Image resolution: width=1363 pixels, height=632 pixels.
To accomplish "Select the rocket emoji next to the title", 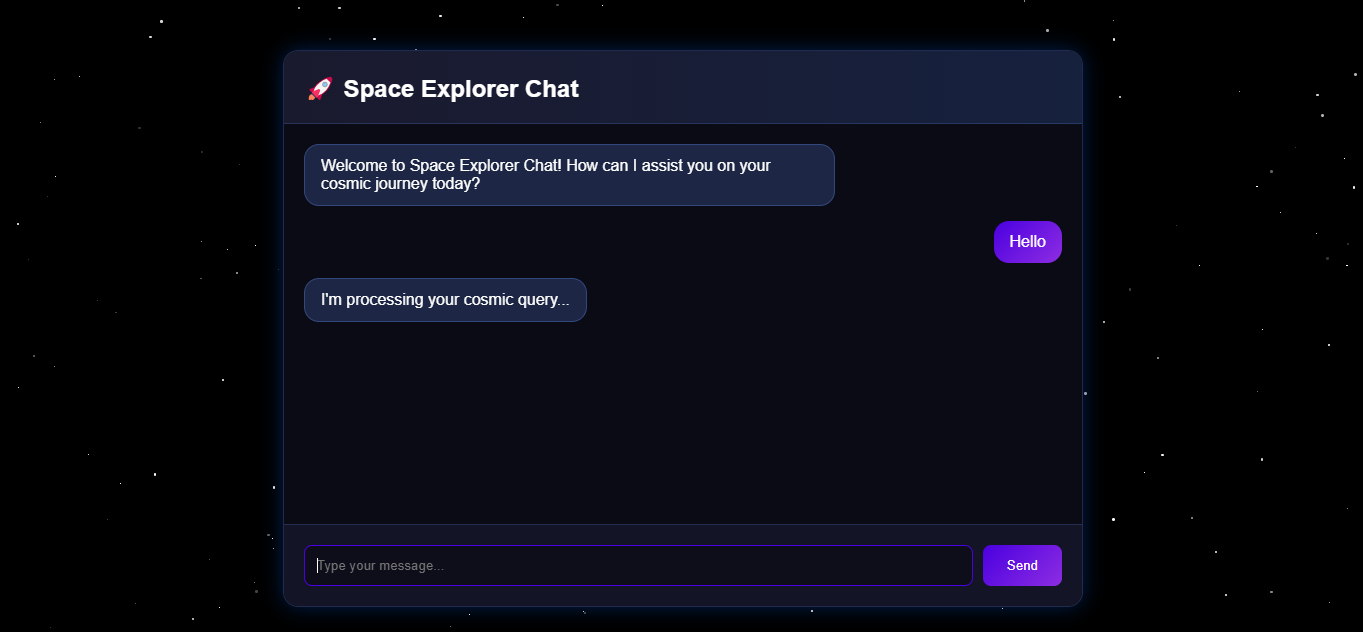I will point(318,88).
